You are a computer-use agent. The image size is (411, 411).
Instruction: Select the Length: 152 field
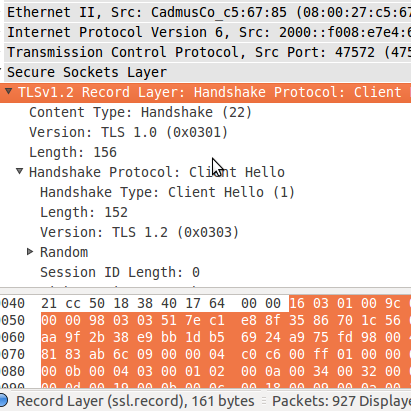(84, 212)
